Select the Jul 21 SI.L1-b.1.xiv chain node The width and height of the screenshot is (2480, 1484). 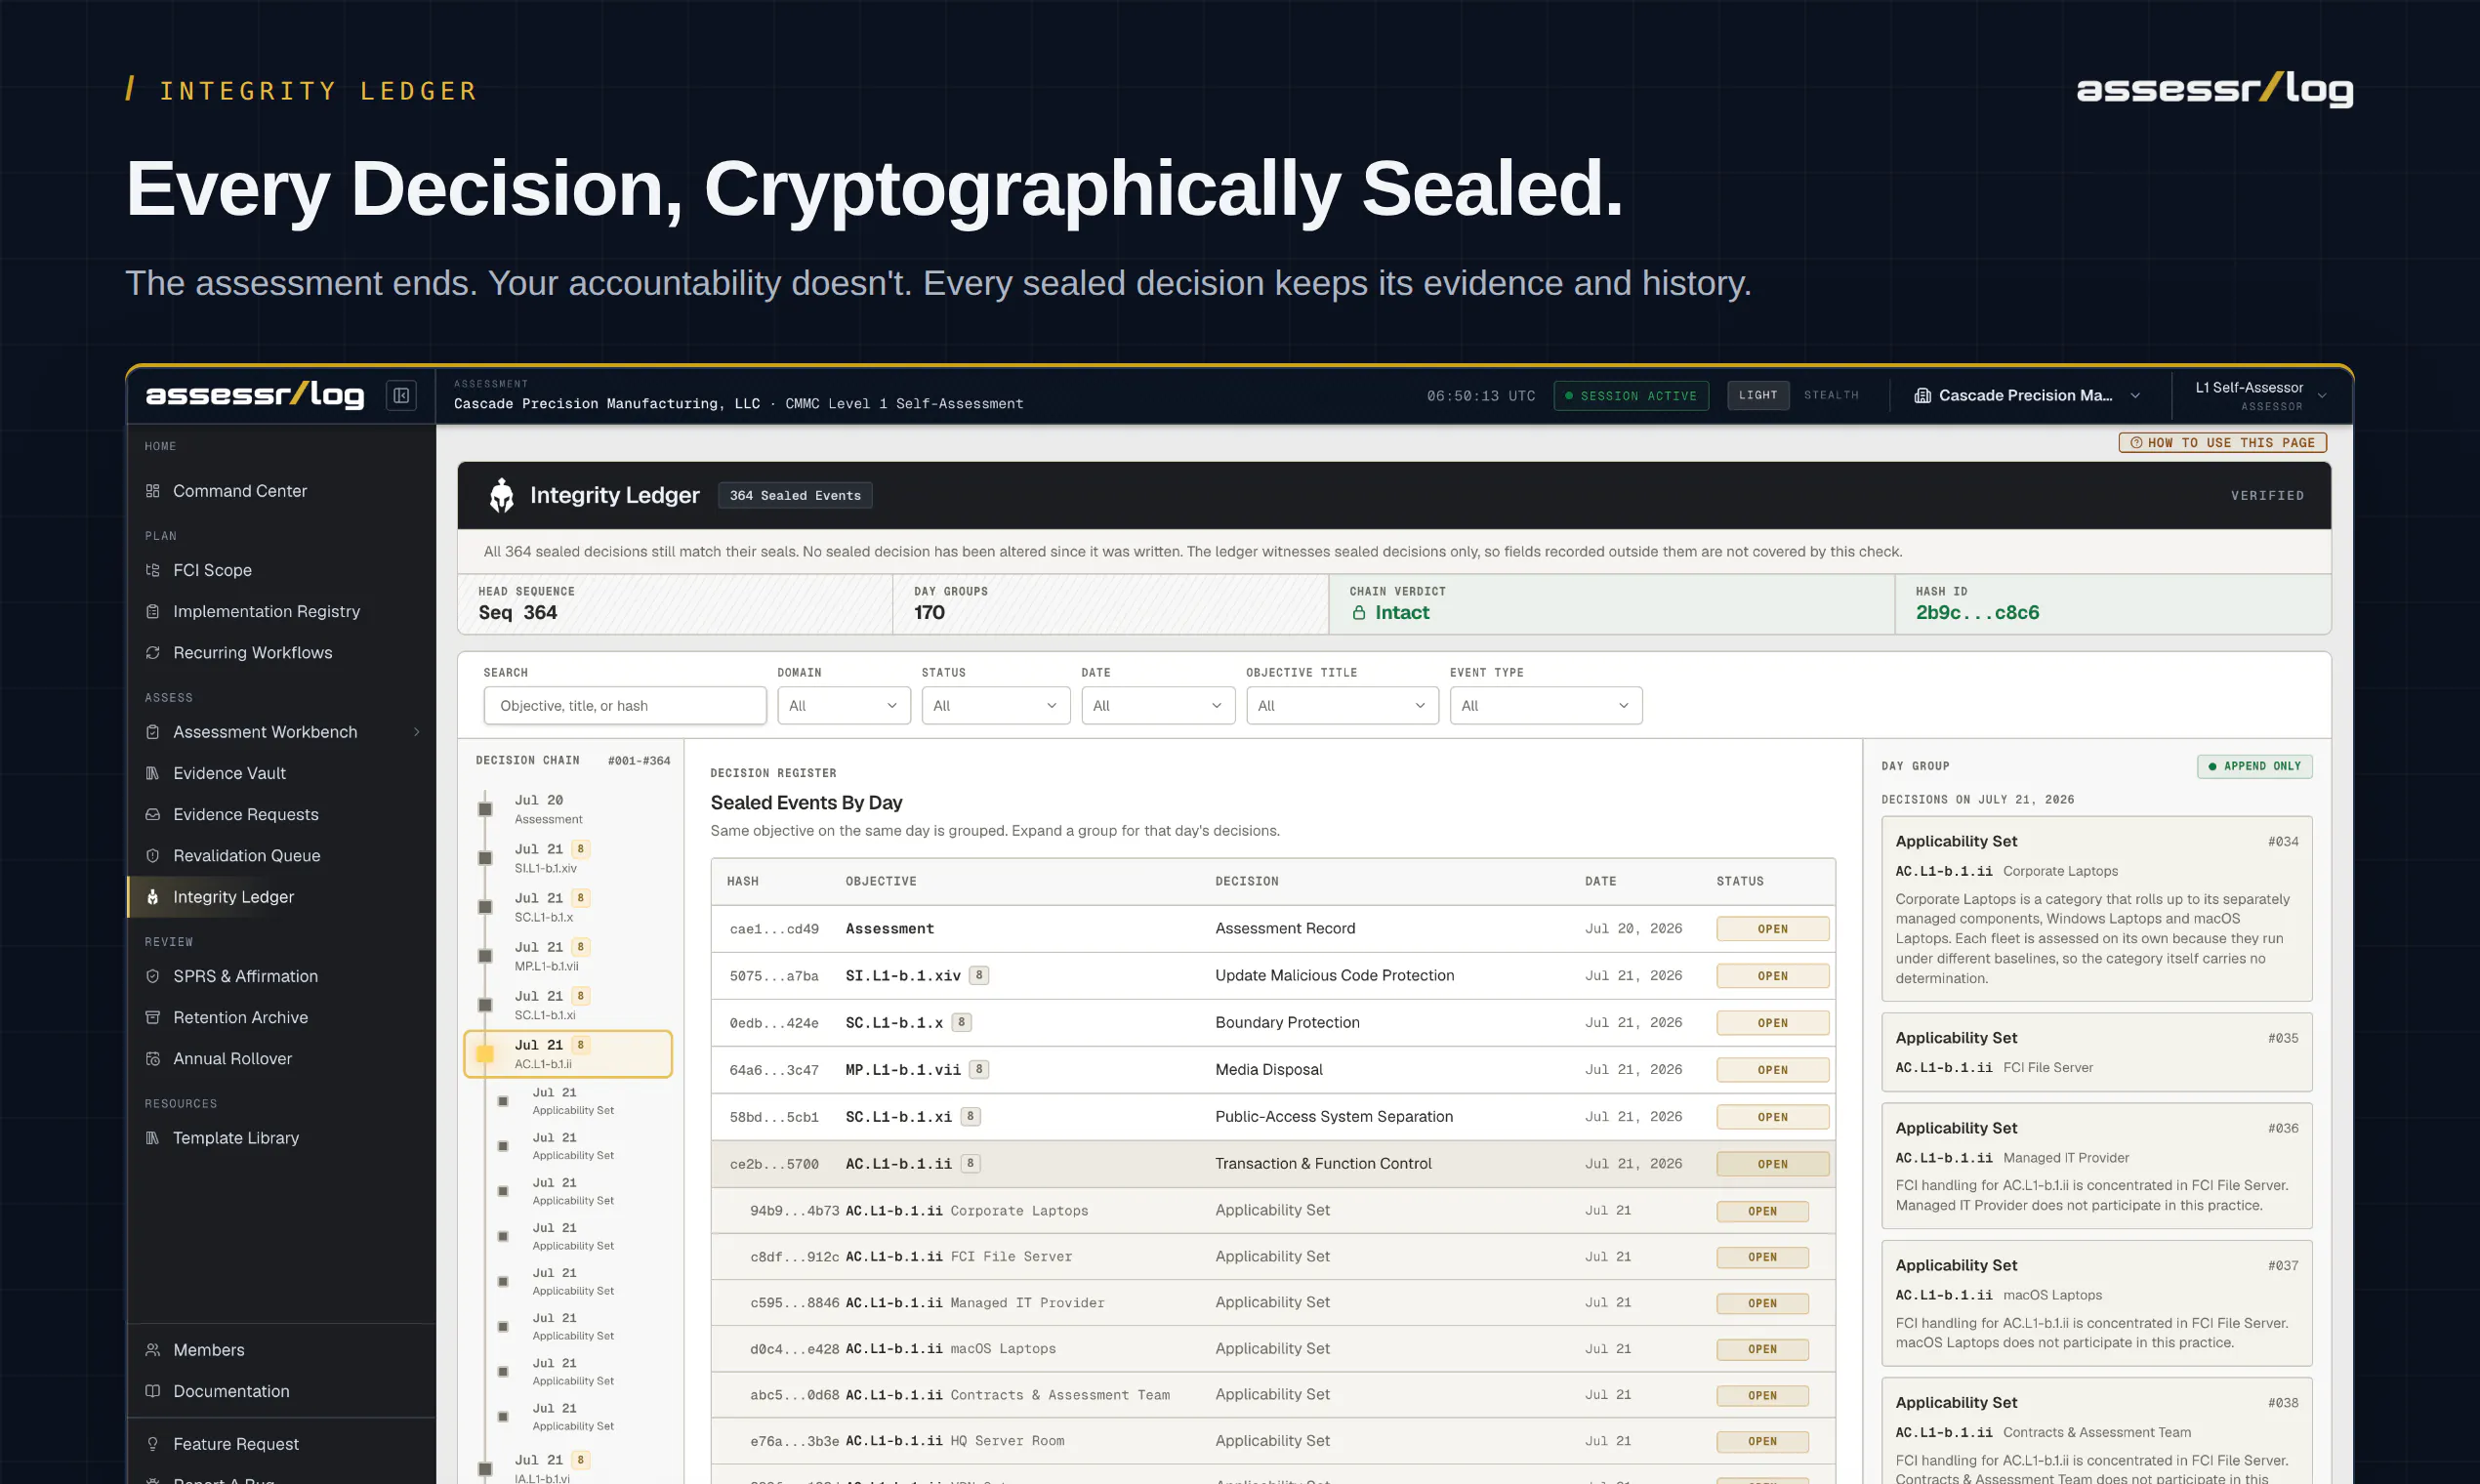pyautogui.click(x=568, y=858)
